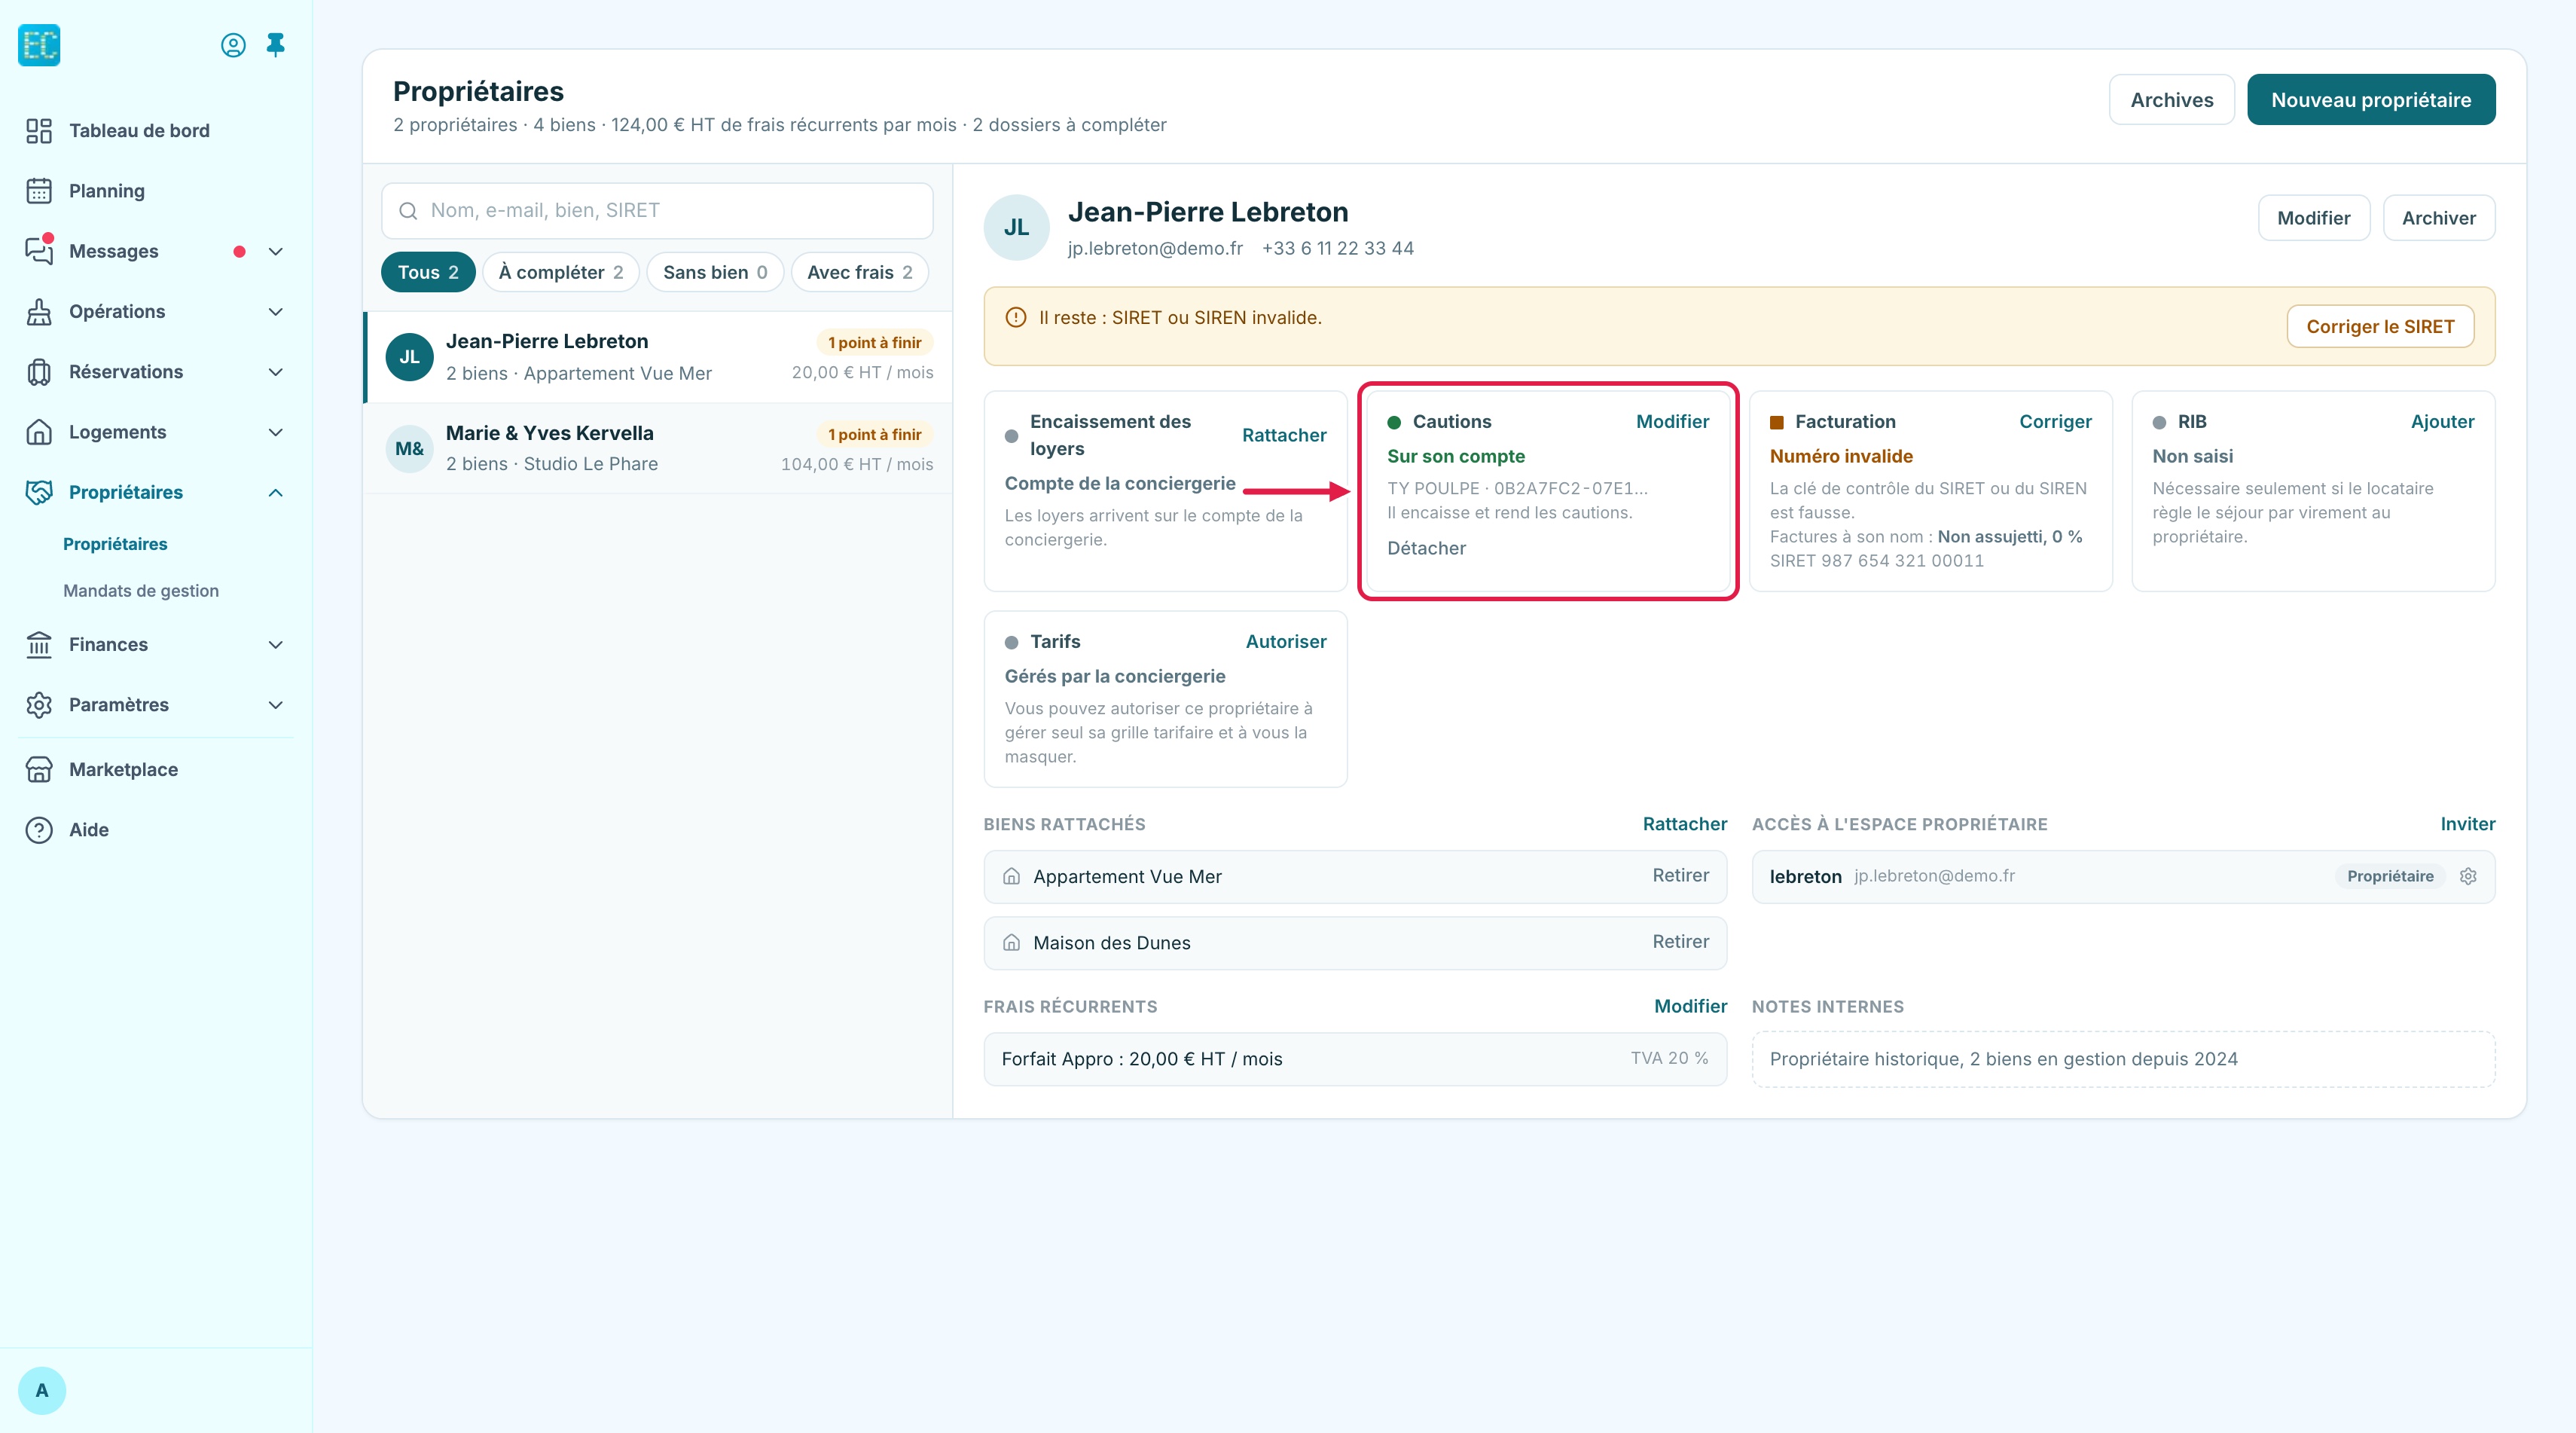Select the Tous filter tab
2576x1433 pixels.
428,272
